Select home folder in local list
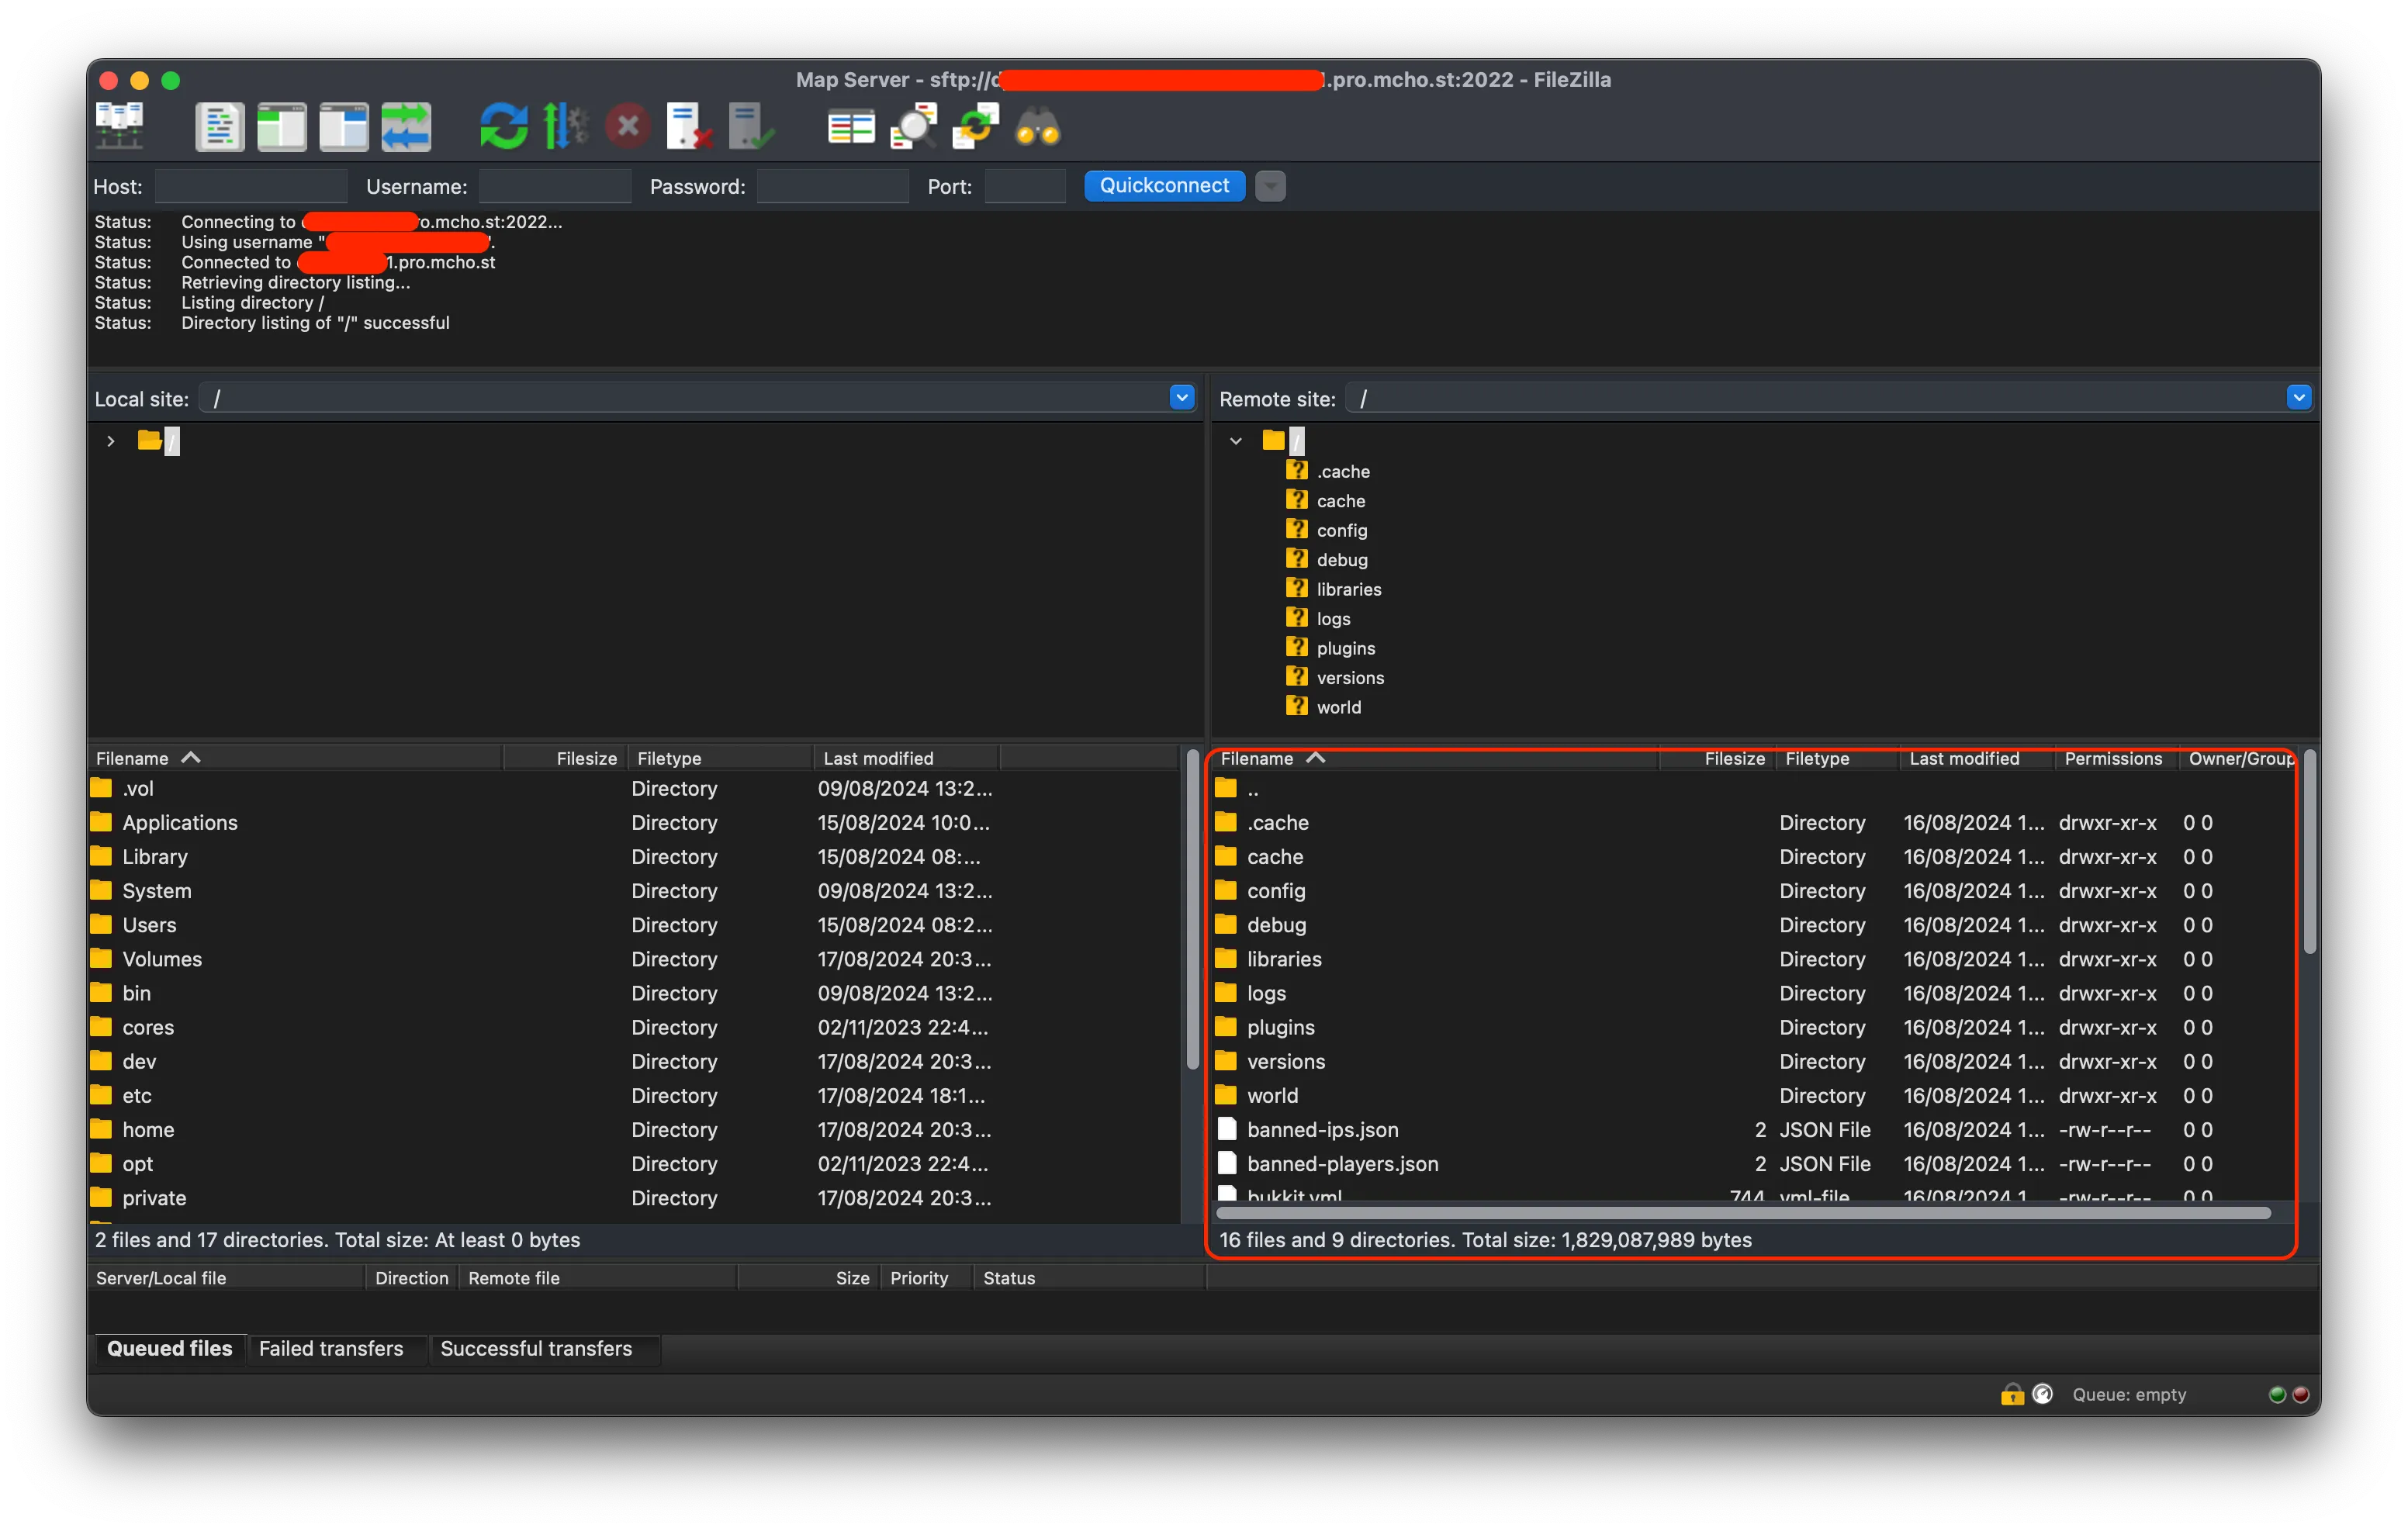The width and height of the screenshot is (2408, 1531). tap(634, 1130)
